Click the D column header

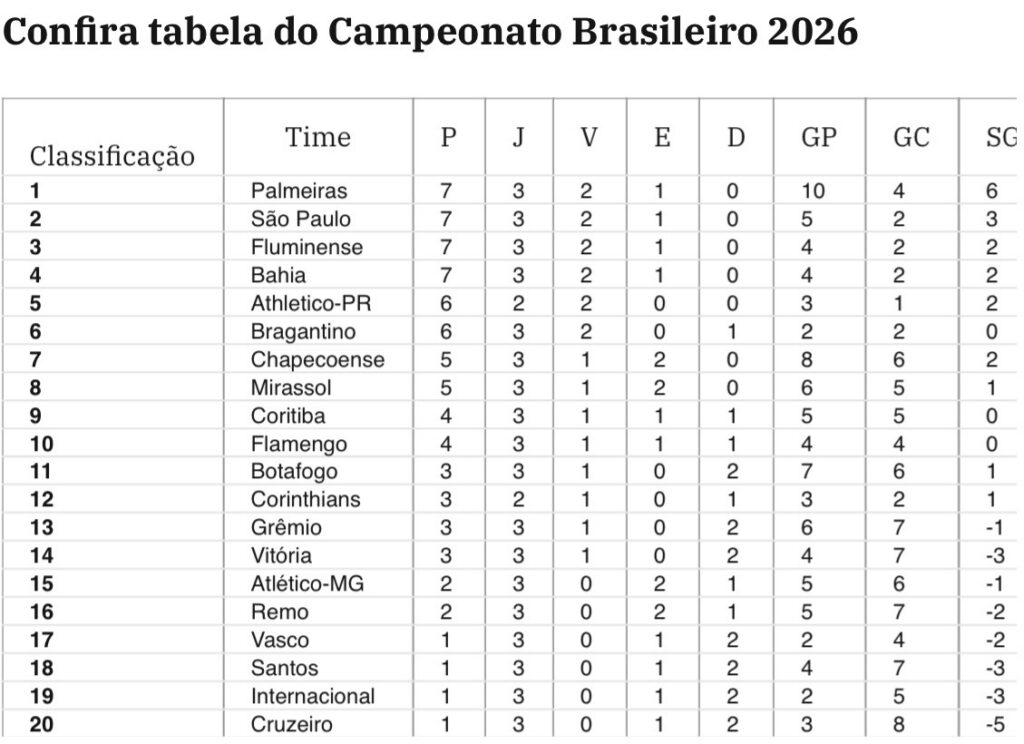tap(736, 137)
